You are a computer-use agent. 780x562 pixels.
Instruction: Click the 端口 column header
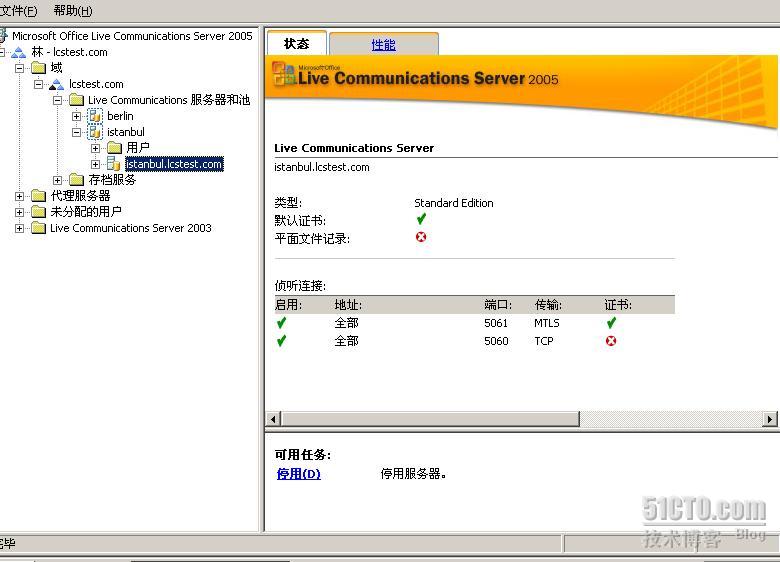(x=498, y=304)
